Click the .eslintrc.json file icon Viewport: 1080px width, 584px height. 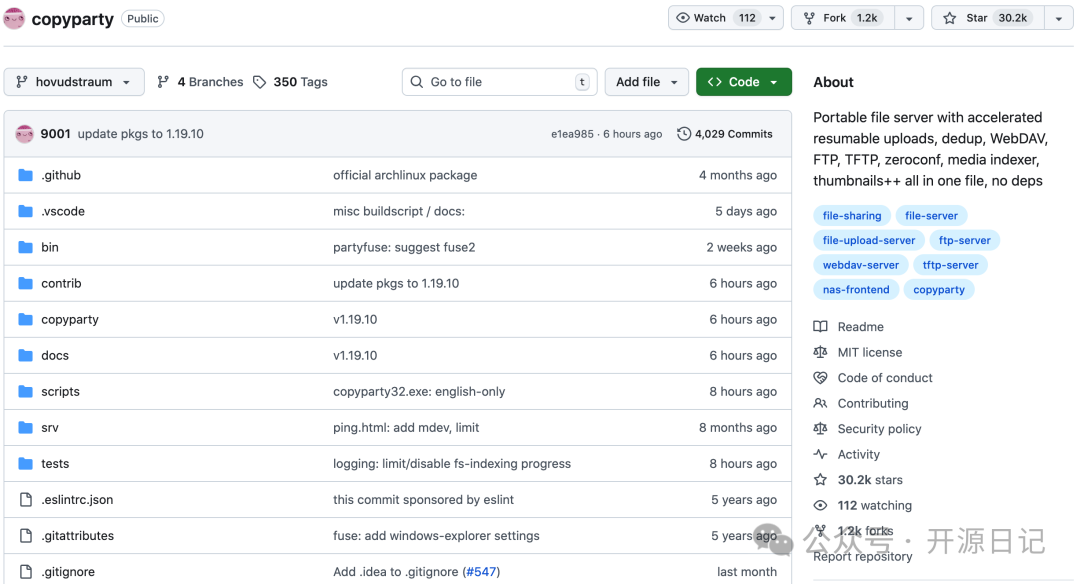[x=26, y=500]
